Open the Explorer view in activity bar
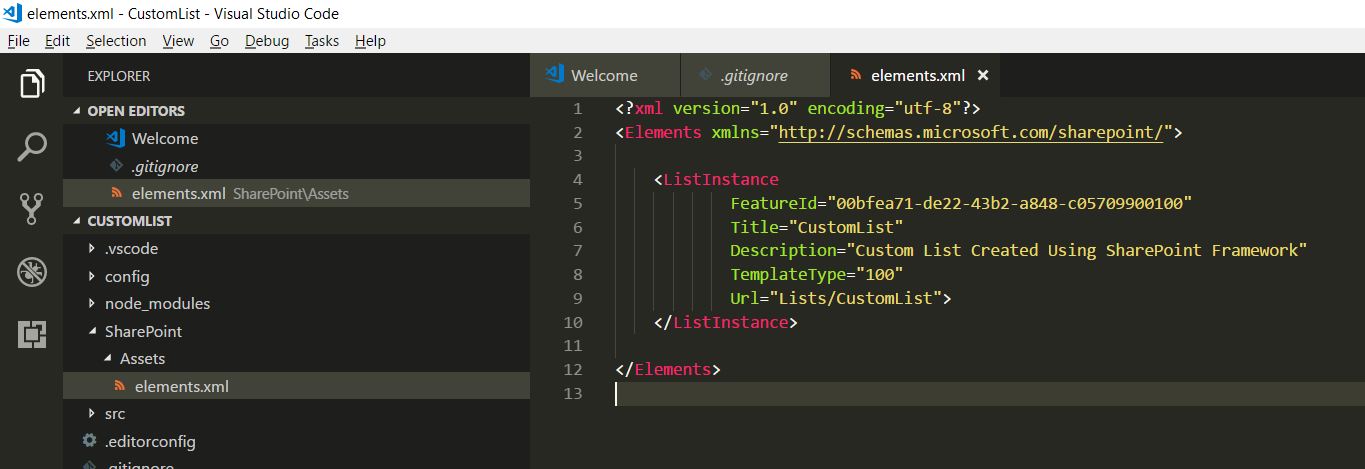 32,83
